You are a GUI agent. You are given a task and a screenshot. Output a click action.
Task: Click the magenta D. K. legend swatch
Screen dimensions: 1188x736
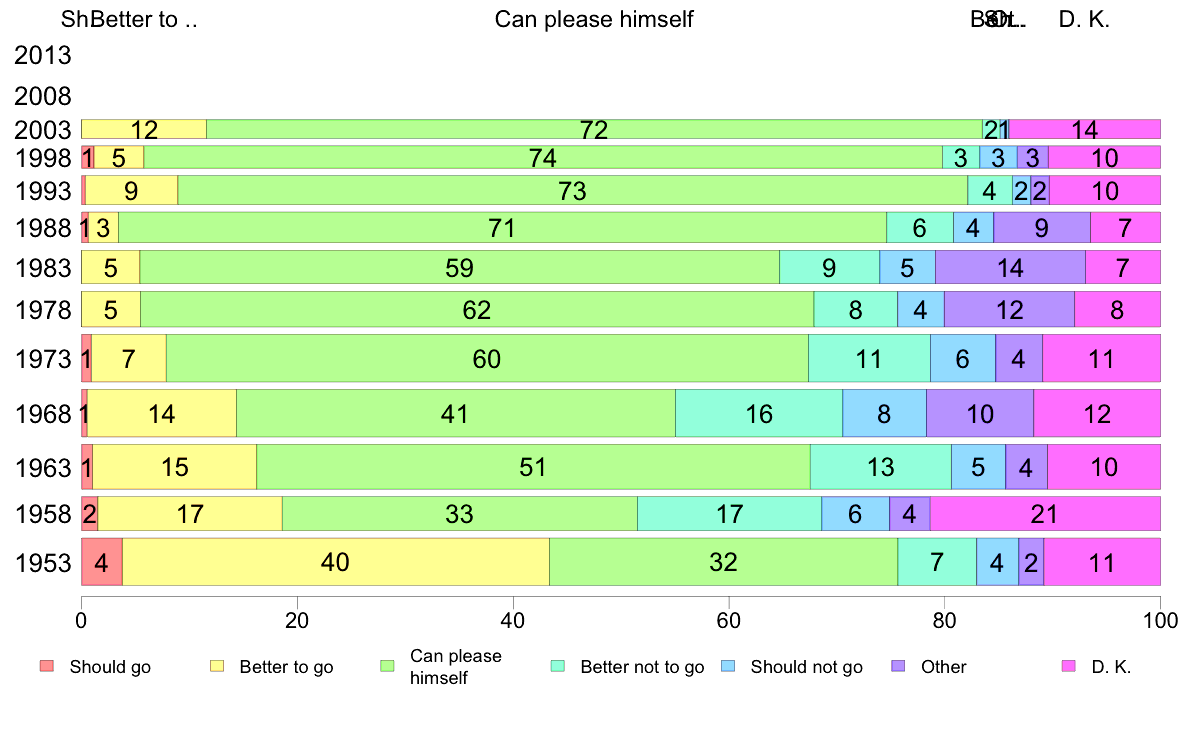pos(1069,666)
